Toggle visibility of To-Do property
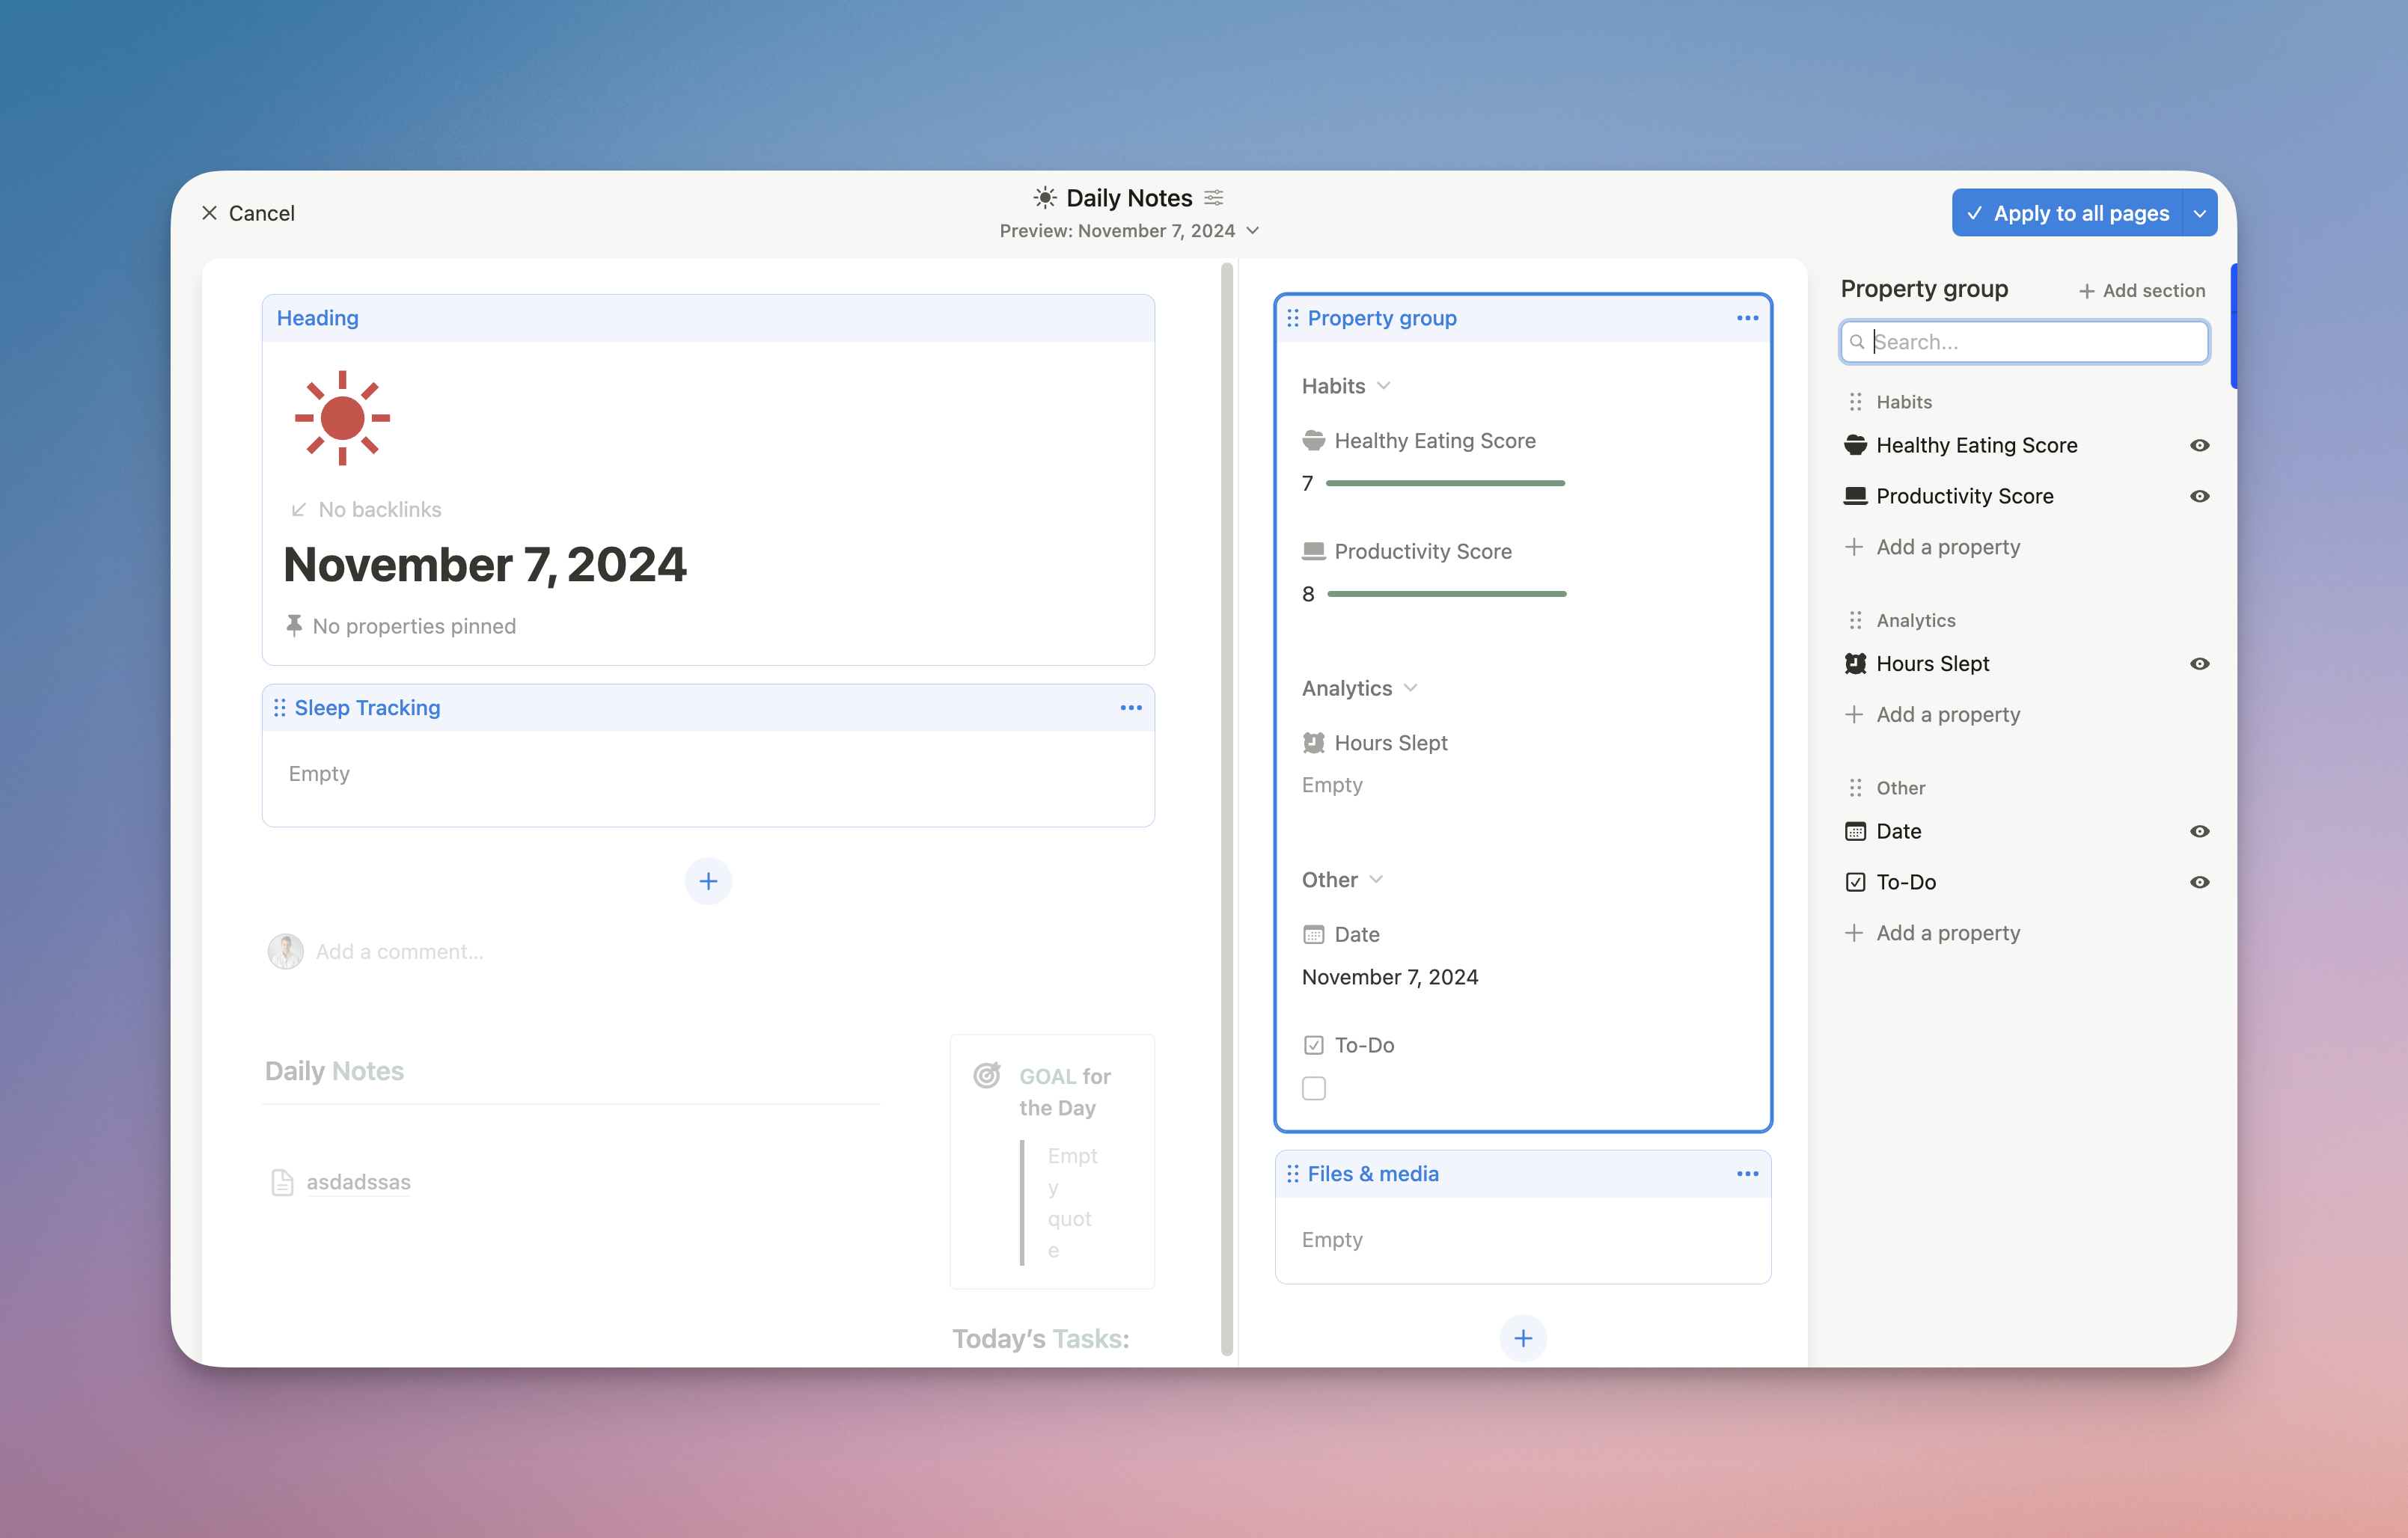 (x=2199, y=883)
